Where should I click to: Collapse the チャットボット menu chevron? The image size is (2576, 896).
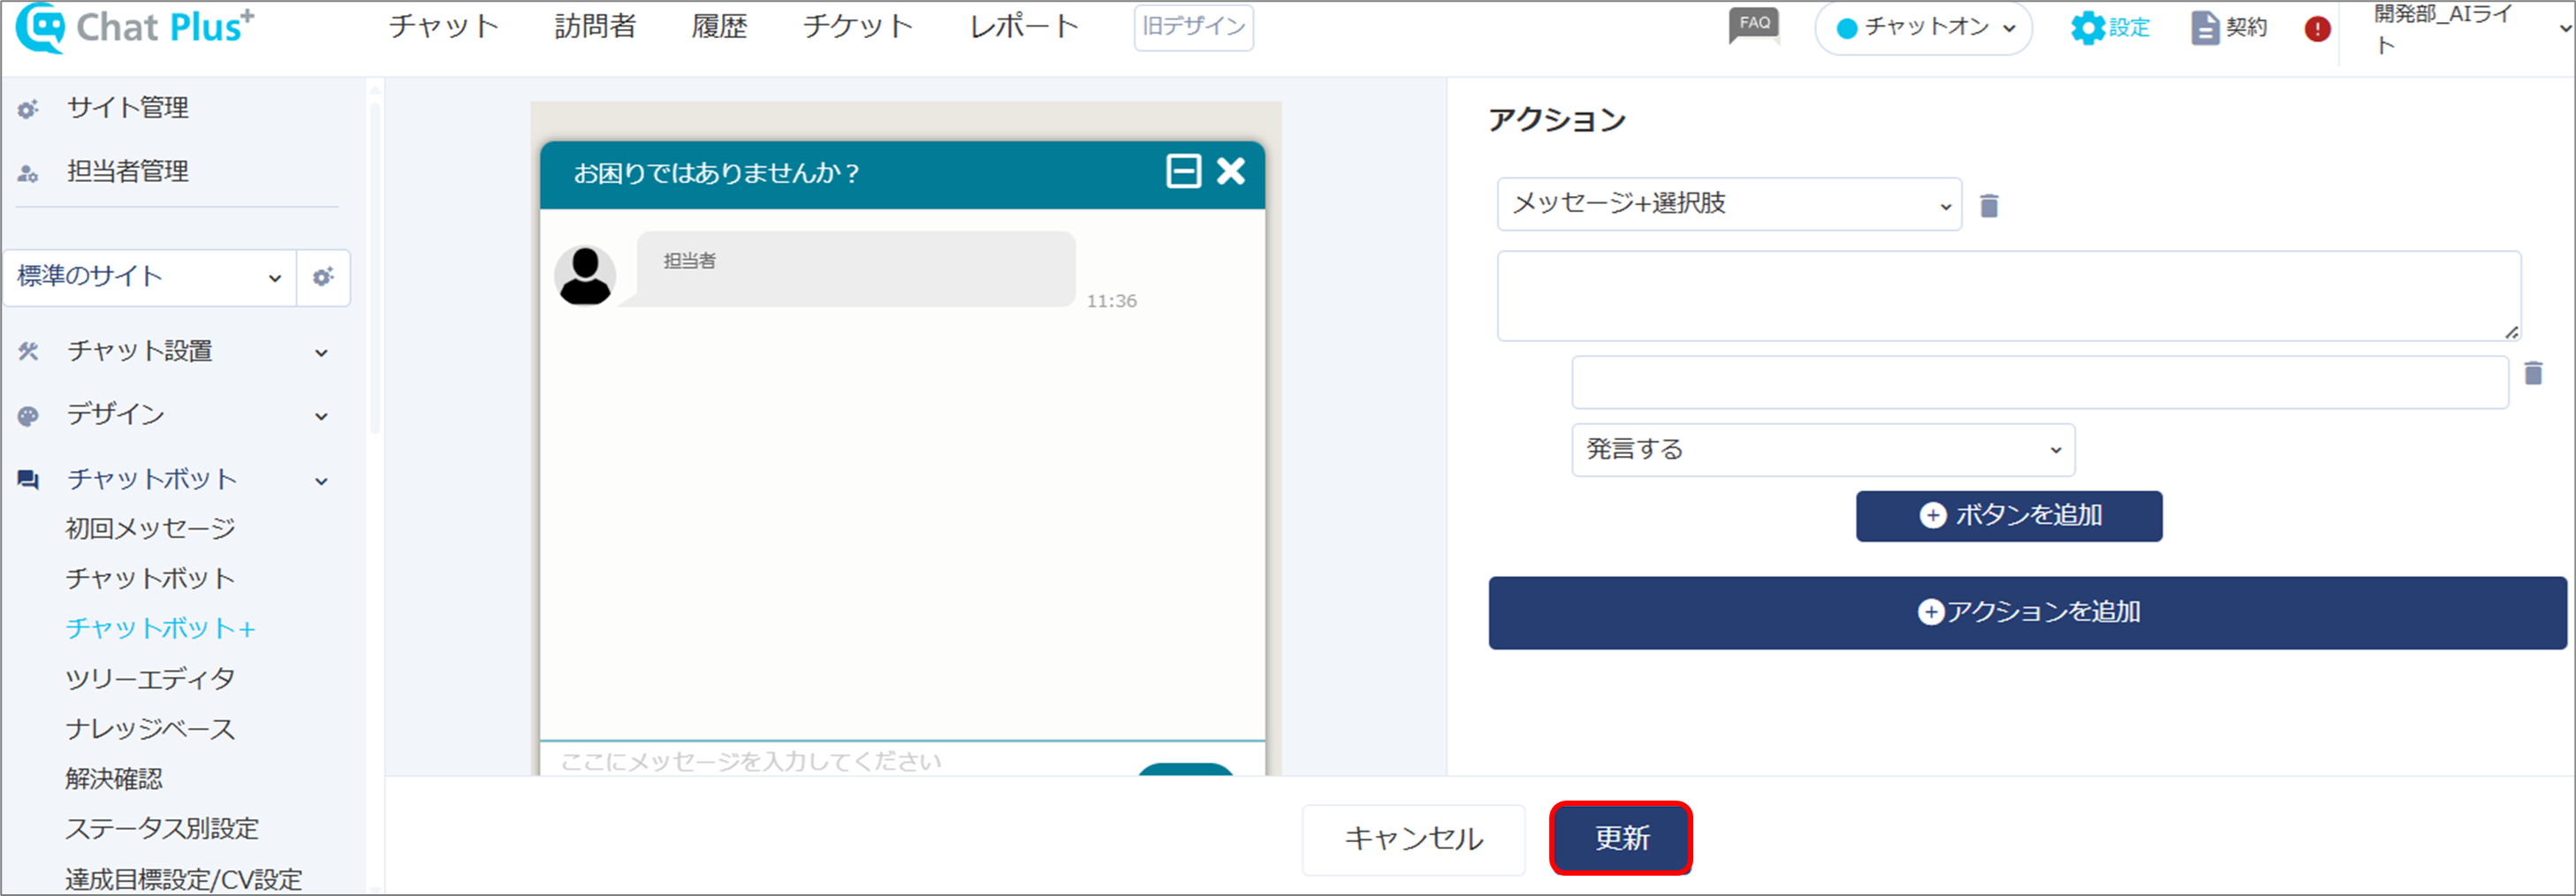pyautogui.click(x=321, y=481)
